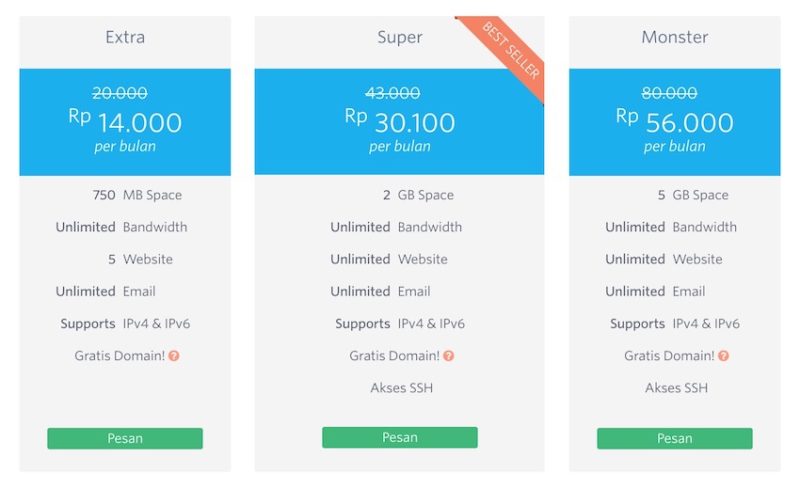Click the Rp 30.100 price
Viewport: 800px width, 489px height.
400,122
